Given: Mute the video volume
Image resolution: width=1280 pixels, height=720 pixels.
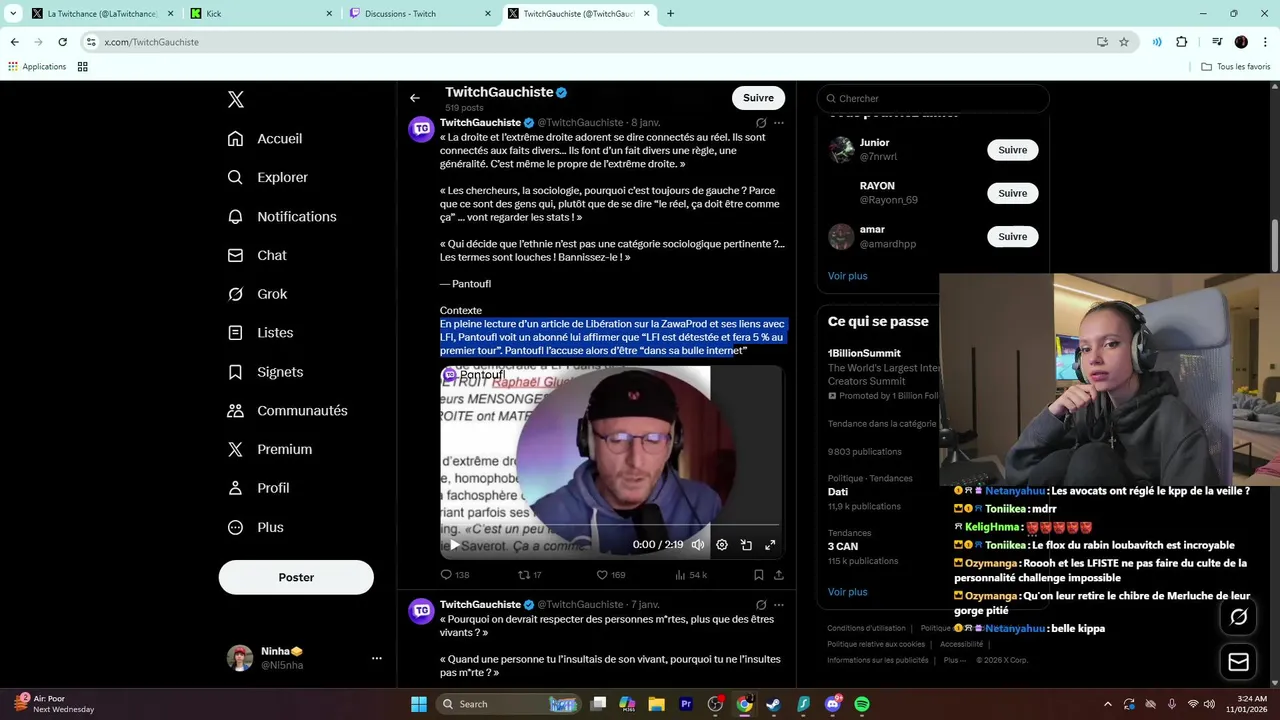Looking at the screenshot, I should (x=698, y=545).
